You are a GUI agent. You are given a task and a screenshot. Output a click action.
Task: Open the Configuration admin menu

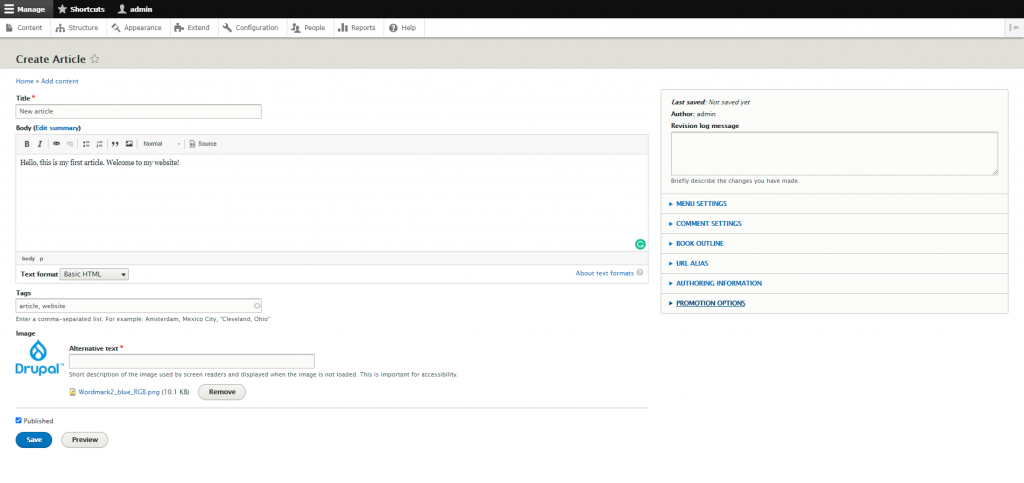(251, 28)
